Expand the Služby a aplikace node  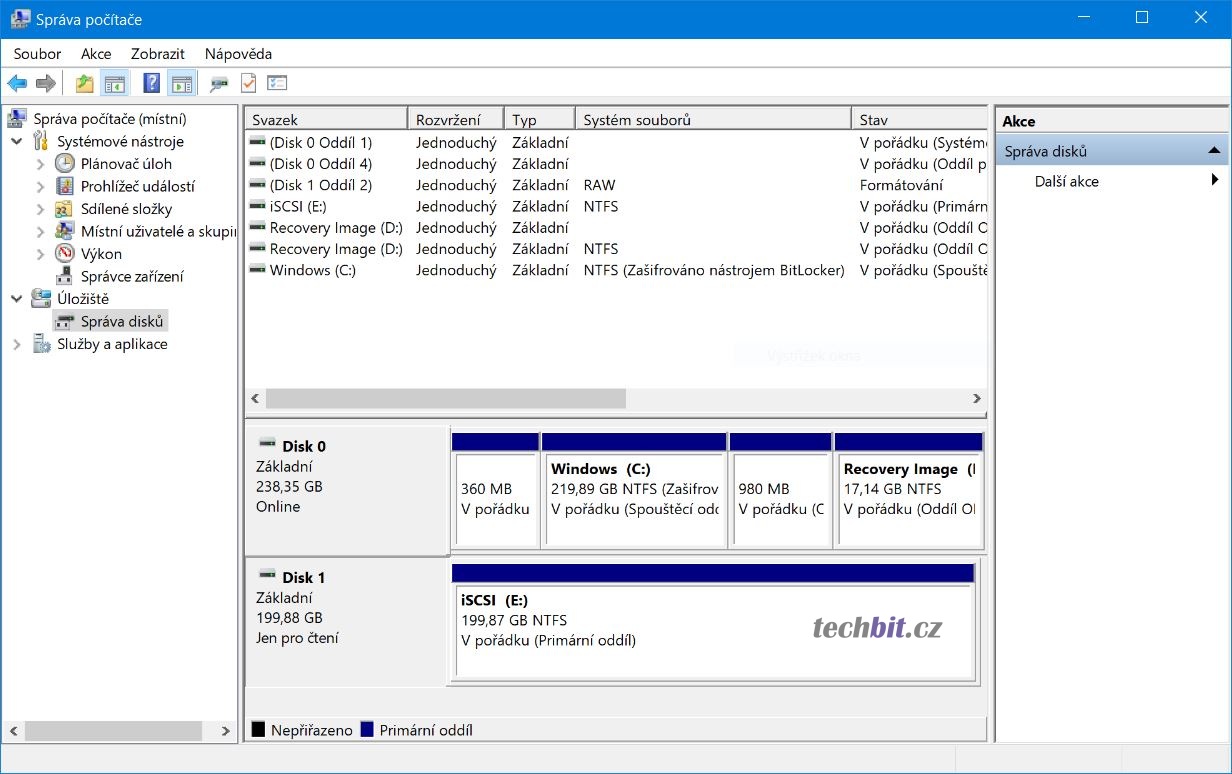[17, 345]
